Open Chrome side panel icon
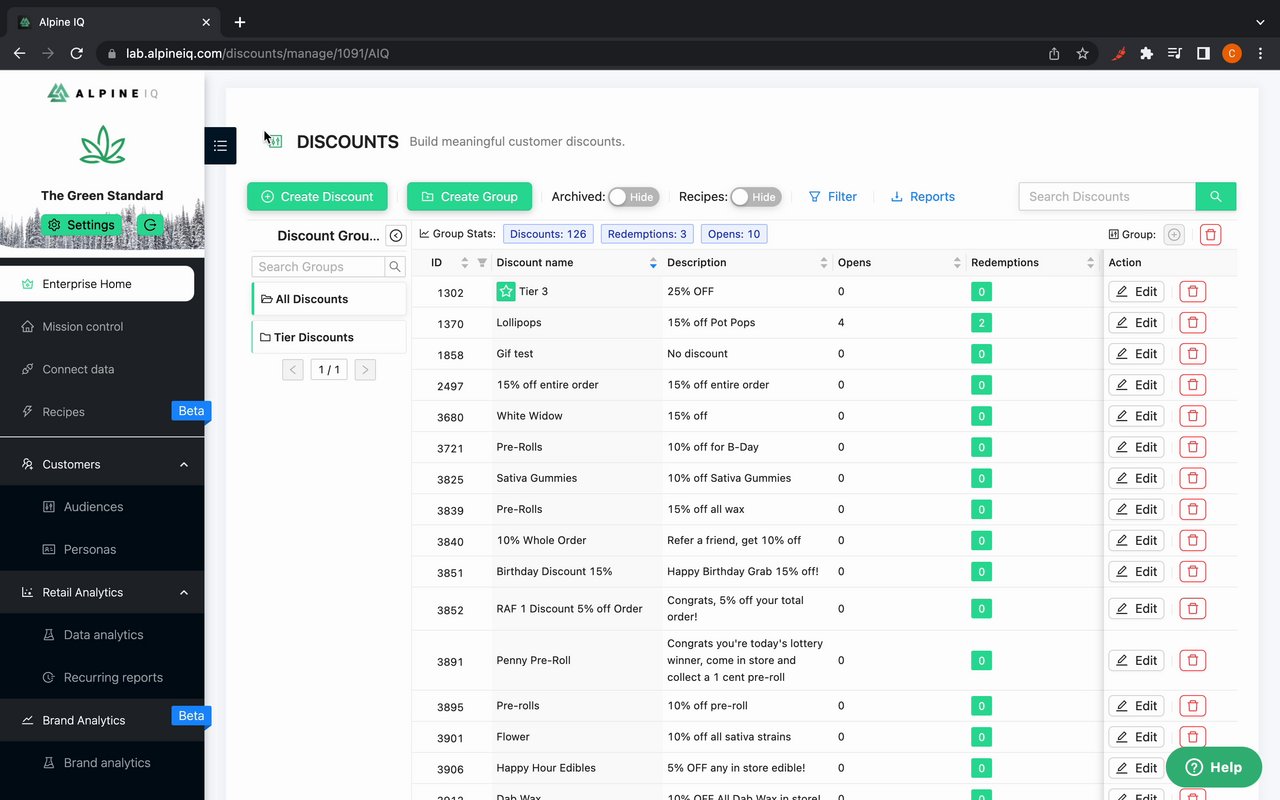The width and height of the screenshot is (1280, 800). tap(1203, 53)
